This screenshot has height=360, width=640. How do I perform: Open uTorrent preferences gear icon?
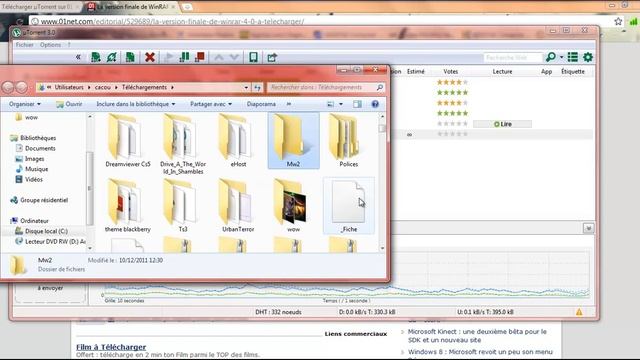point(588,57)
